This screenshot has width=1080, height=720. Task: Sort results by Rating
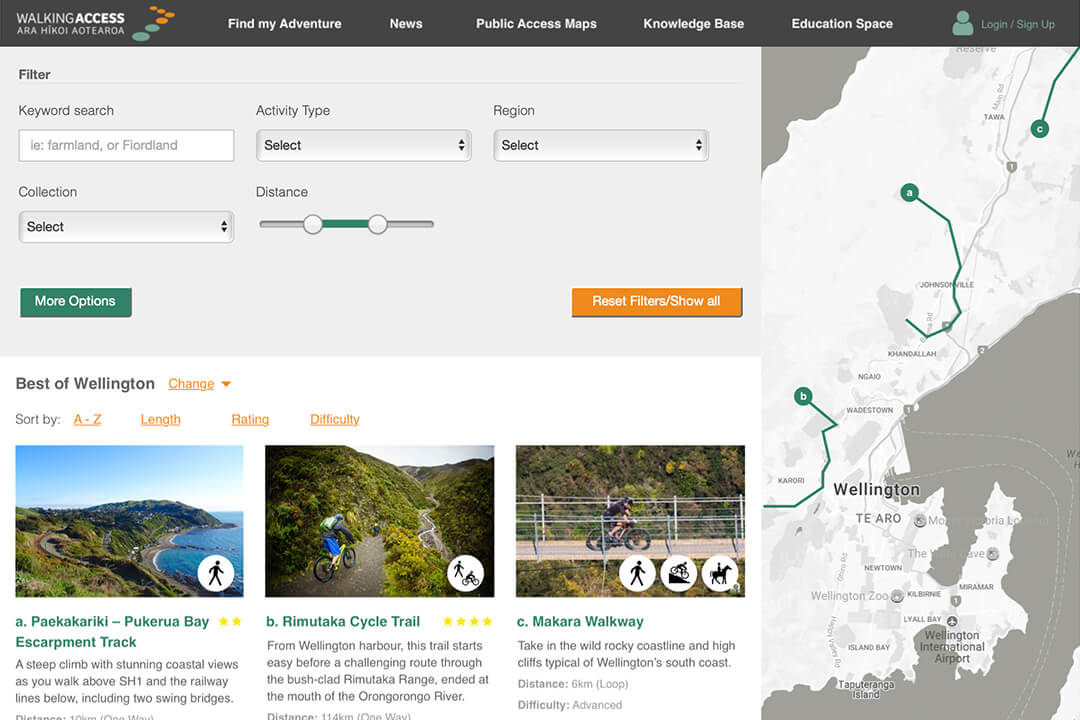tap(250, 420)
